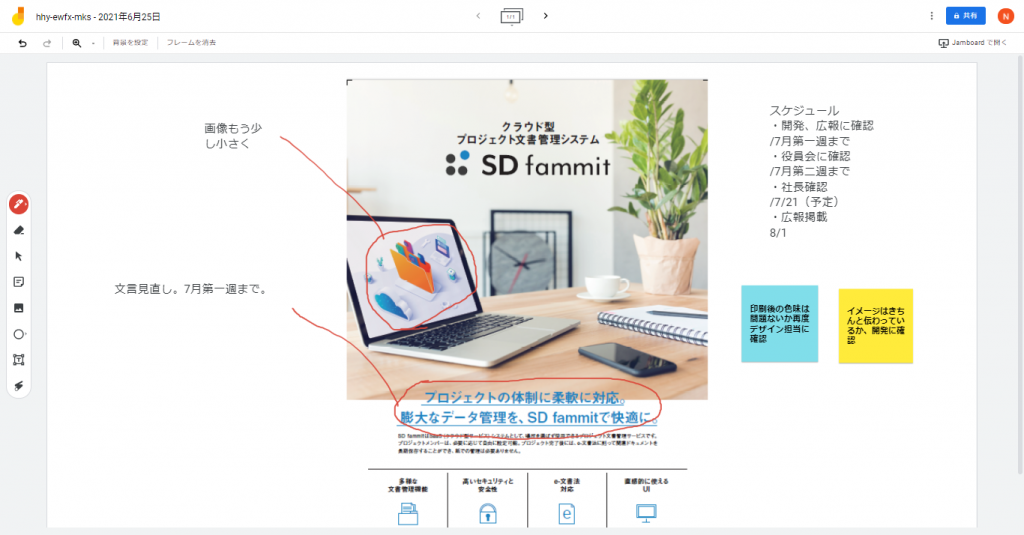
Task: Expand the frame bar thumbnail 1/1
Action: click(x=511, y=16)
